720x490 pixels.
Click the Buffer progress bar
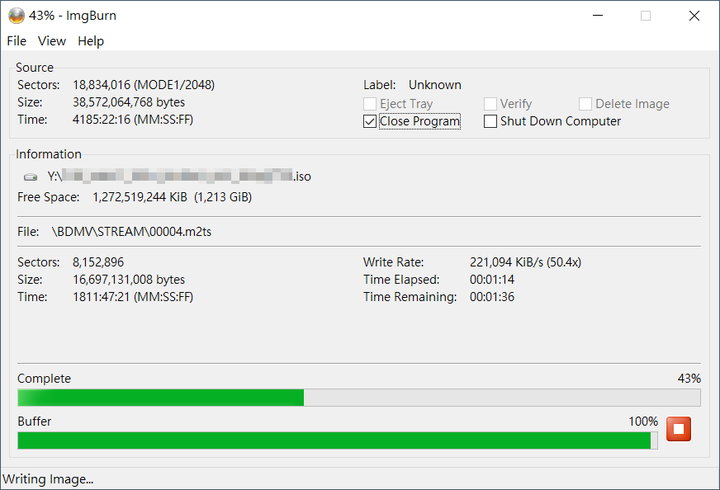338,441
